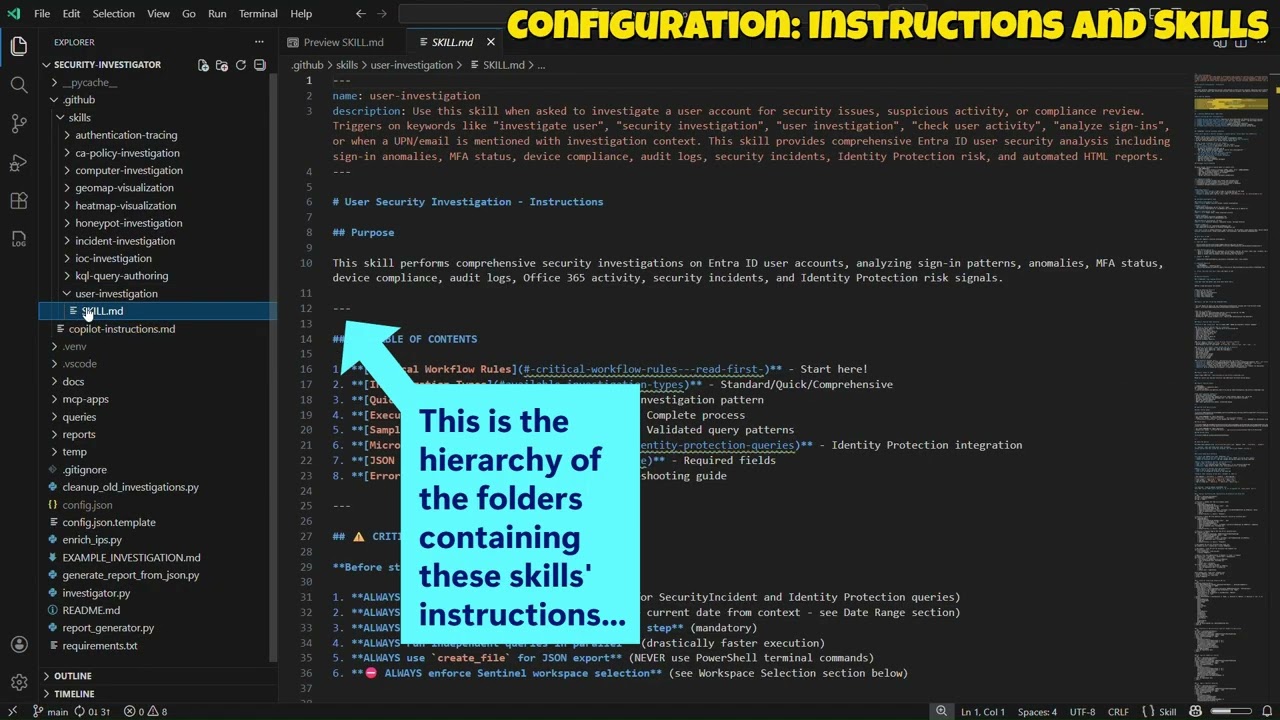Go back with the navigation arrow
The width and height of the screenshot is (1280, 720).
[361, 14]
